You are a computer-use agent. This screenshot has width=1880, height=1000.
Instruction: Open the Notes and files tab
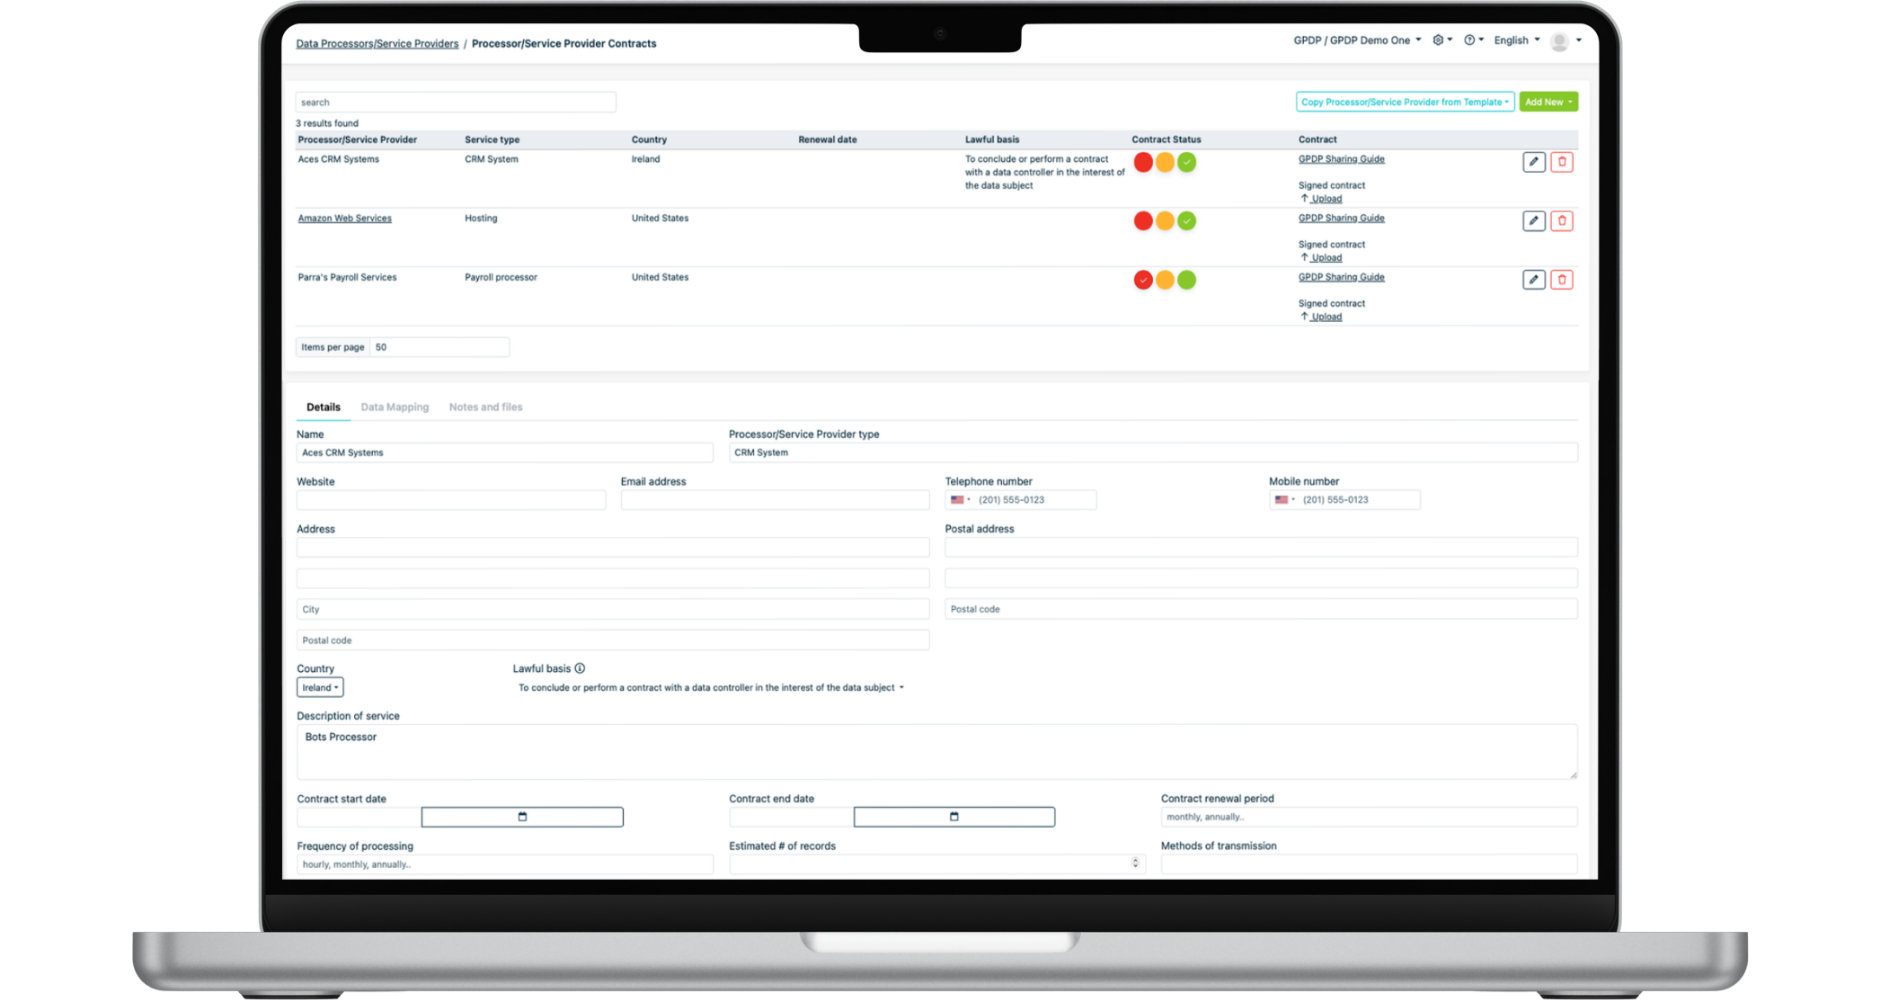[x=485, y=407]
